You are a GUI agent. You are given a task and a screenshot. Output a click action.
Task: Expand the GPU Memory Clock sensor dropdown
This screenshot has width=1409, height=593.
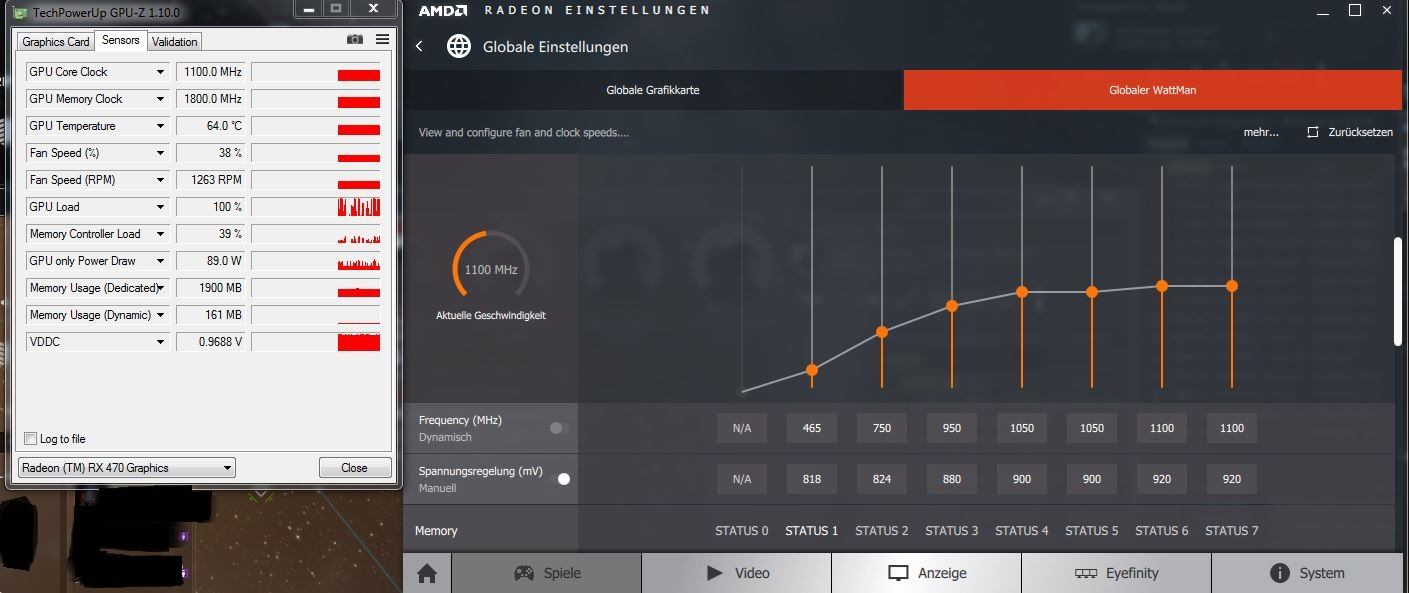[x=160, y=99]
